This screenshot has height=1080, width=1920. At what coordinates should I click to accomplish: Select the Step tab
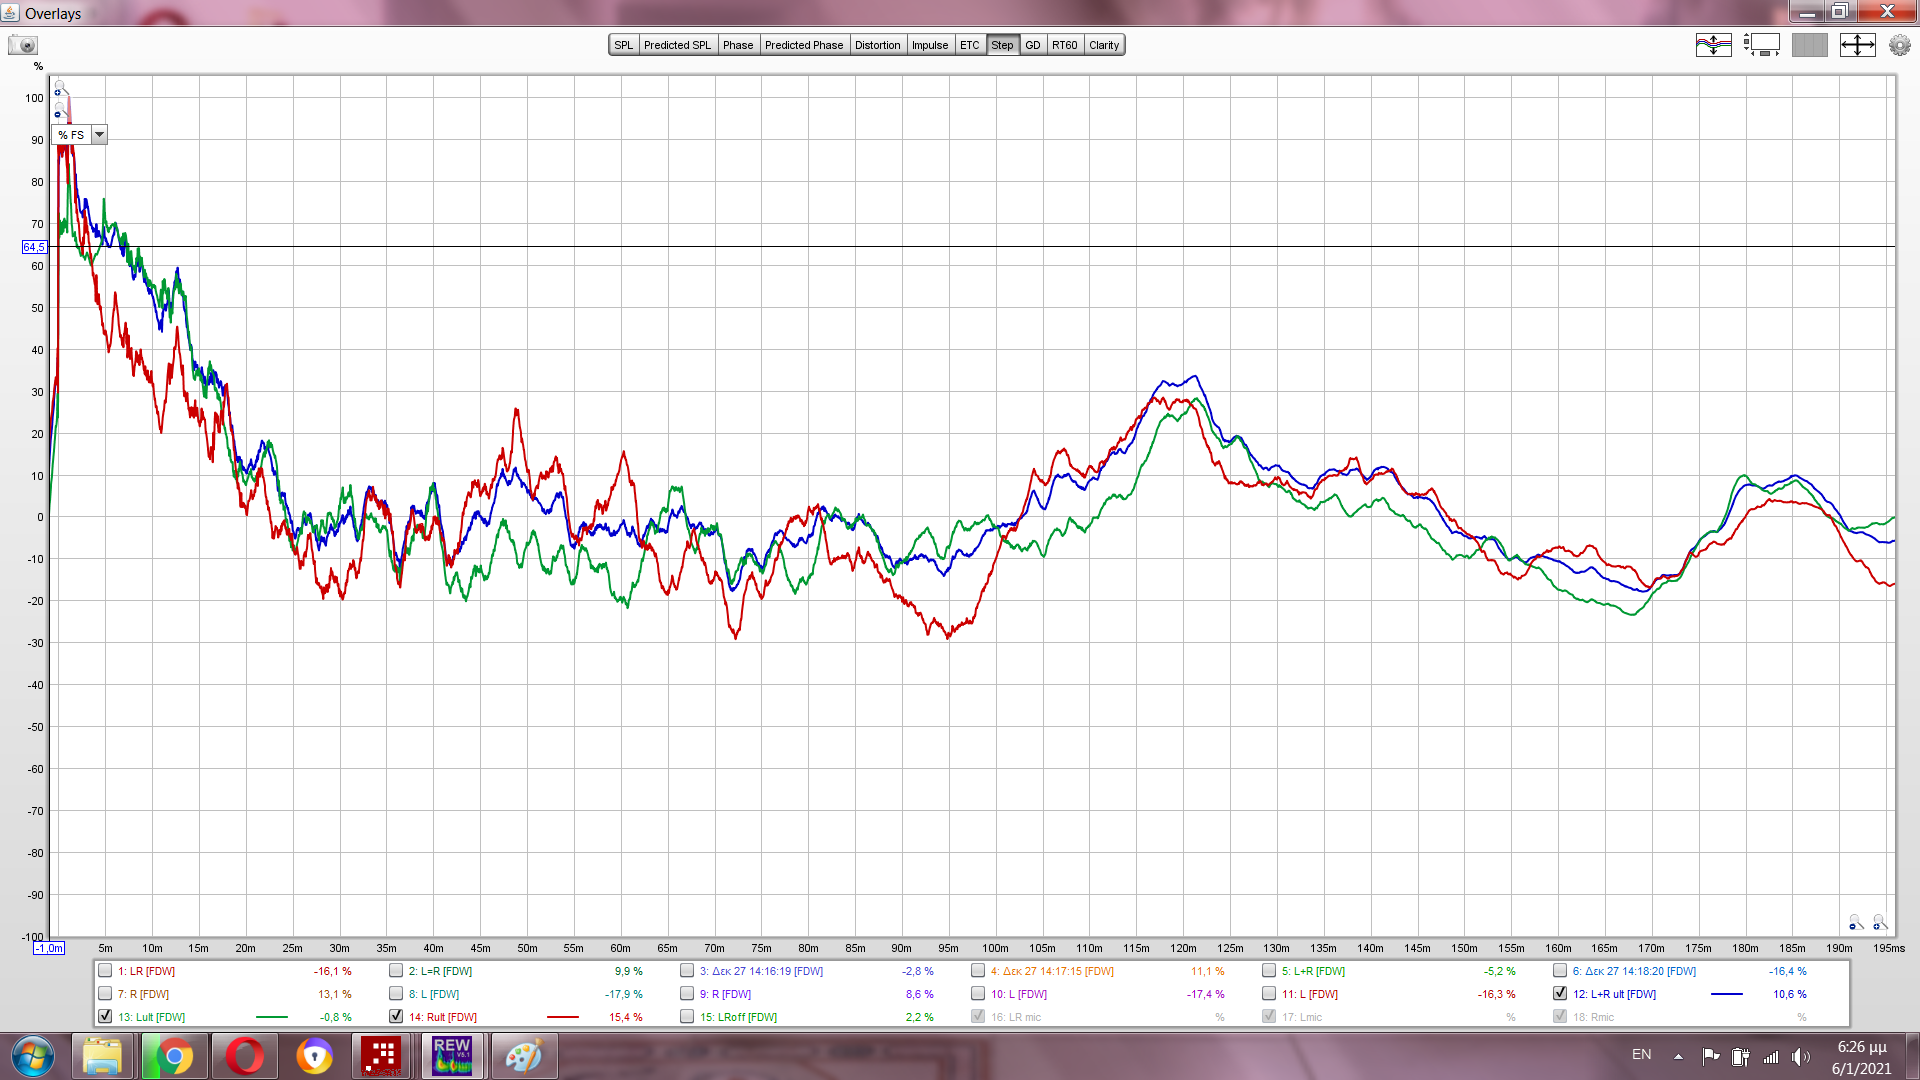1002,45
